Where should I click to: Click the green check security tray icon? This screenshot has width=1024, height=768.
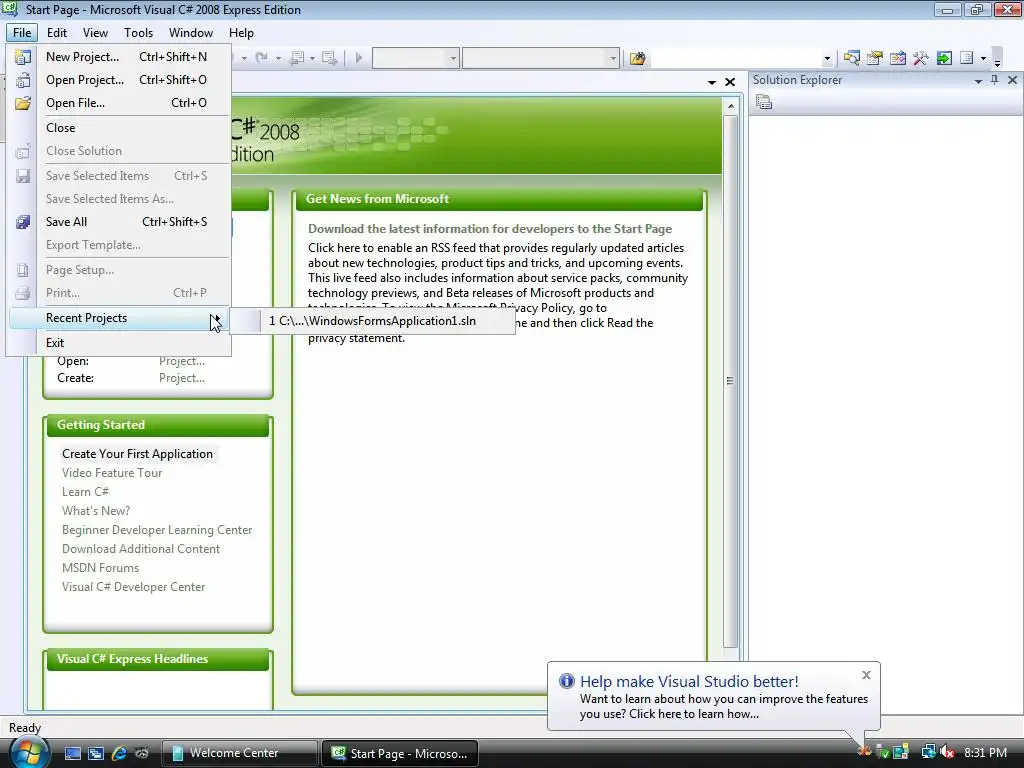[883, 752]
